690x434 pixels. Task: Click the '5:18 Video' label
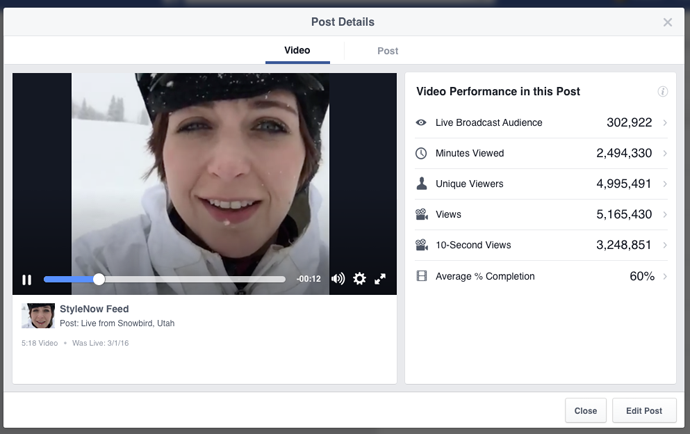(40, 343)
